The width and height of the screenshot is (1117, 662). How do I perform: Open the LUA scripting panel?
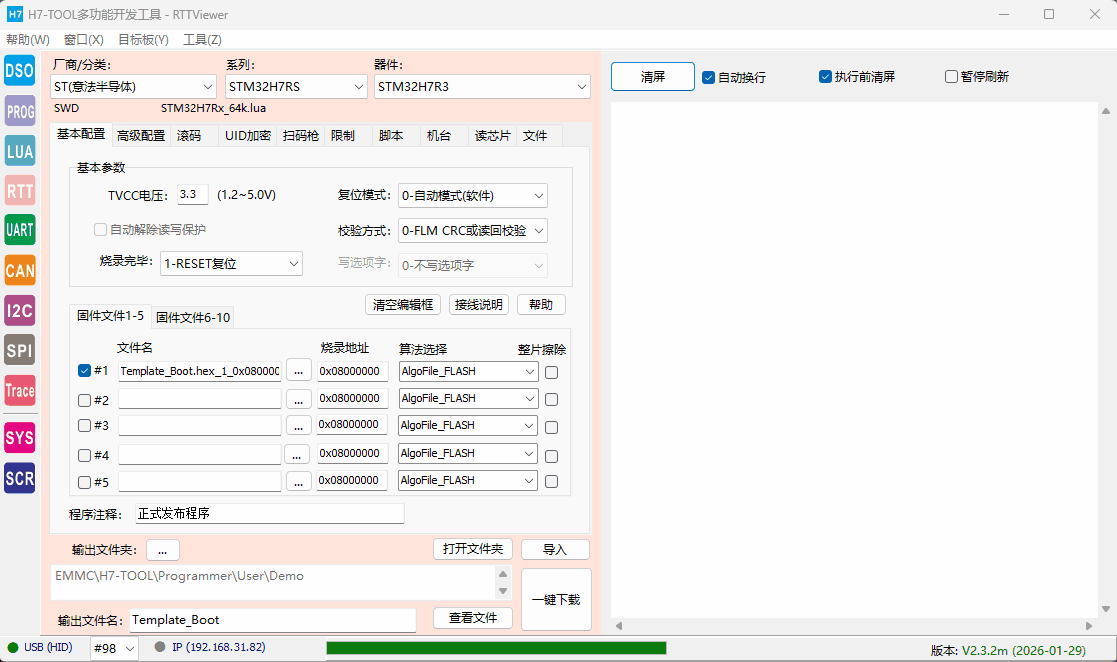pyautogui.click(x=19, y=151)
